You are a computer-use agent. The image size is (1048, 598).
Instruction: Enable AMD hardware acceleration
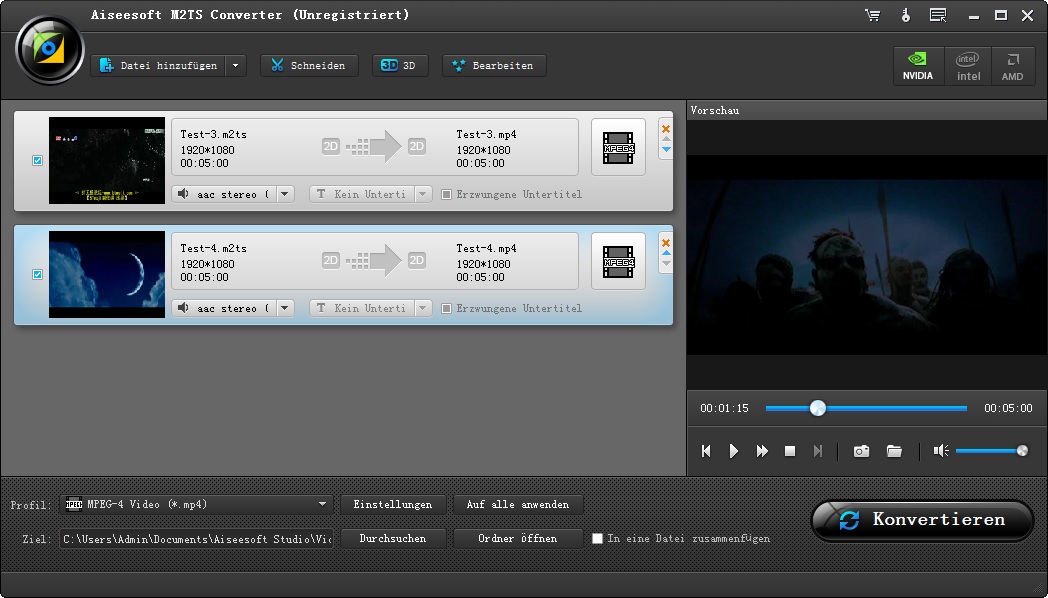coord(1012,66)
